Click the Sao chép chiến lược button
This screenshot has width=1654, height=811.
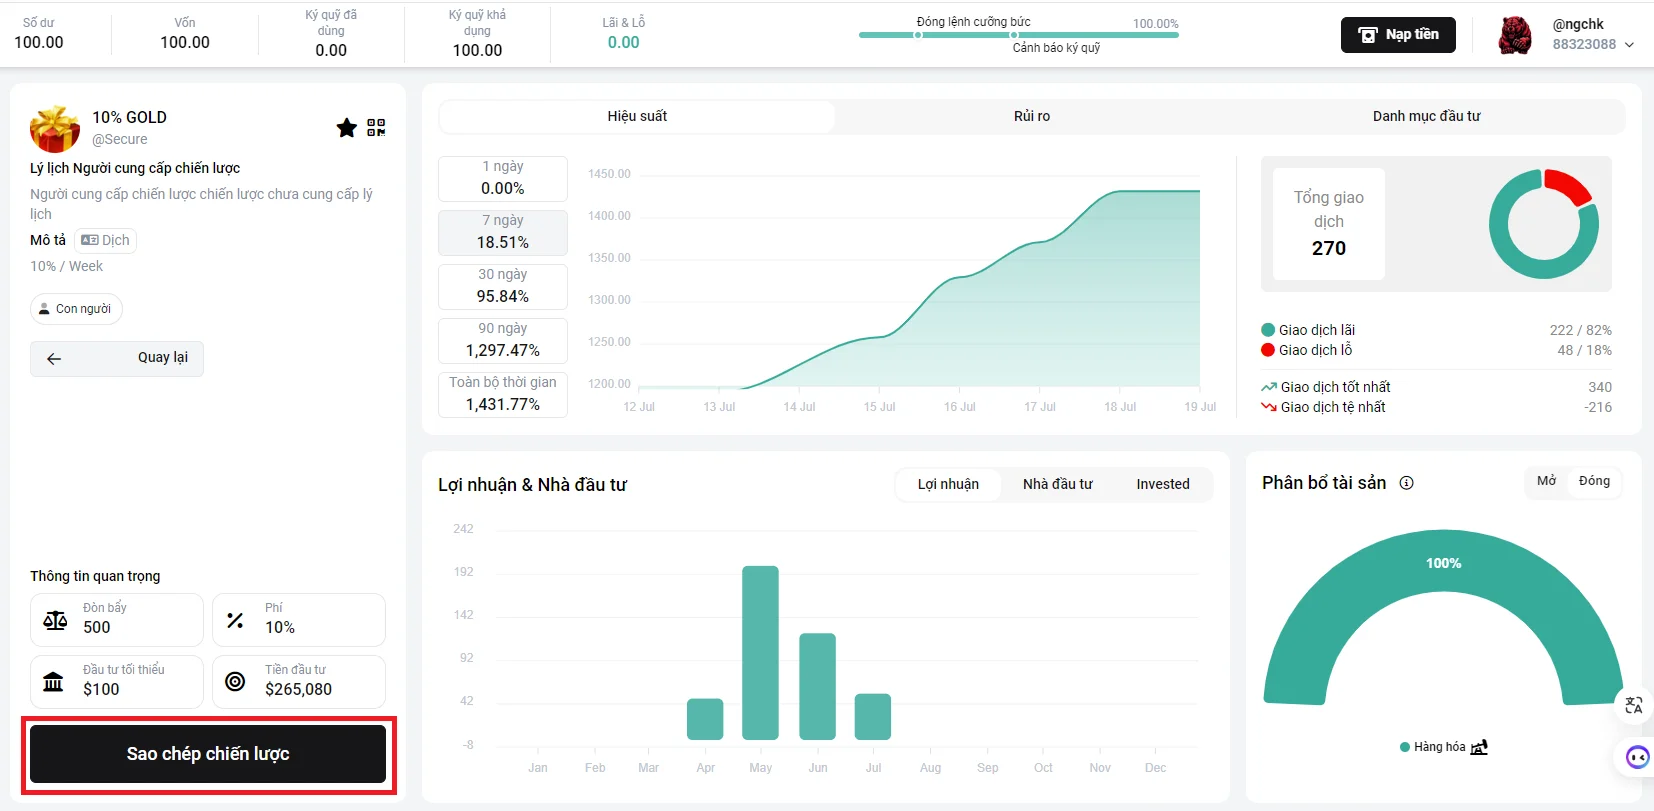(208, 754)
